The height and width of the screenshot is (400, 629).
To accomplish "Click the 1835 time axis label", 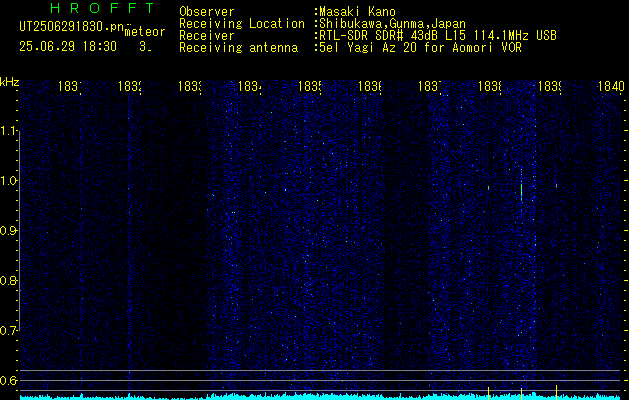I will 310,86.
